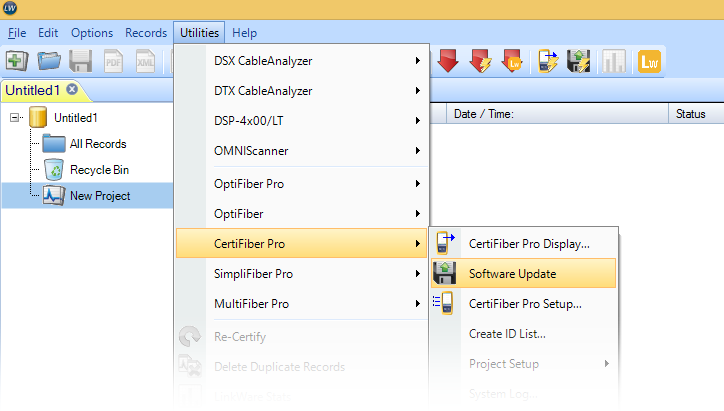Open file using folder toolbar icon
Viewport: 724px width, 411px height.
click(49, 61)
